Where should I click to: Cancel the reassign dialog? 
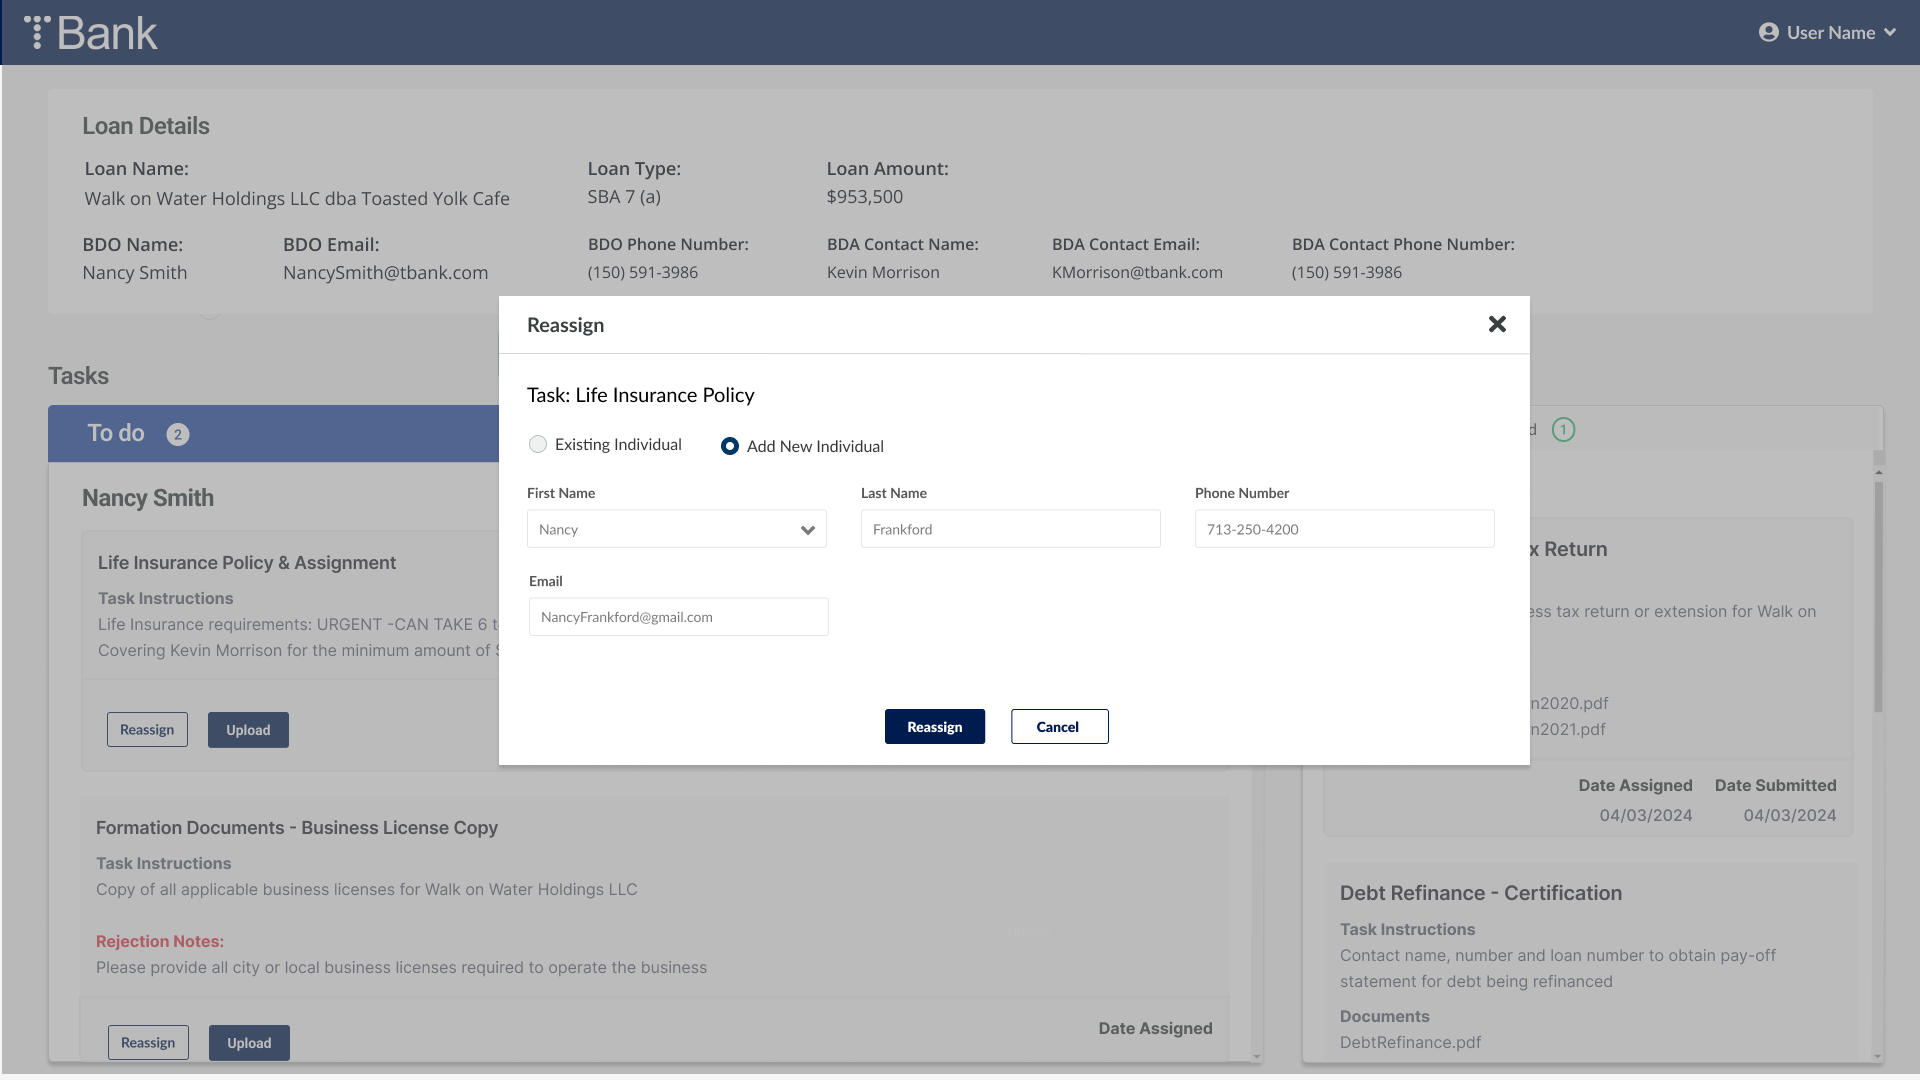(x=1058, y=727)
